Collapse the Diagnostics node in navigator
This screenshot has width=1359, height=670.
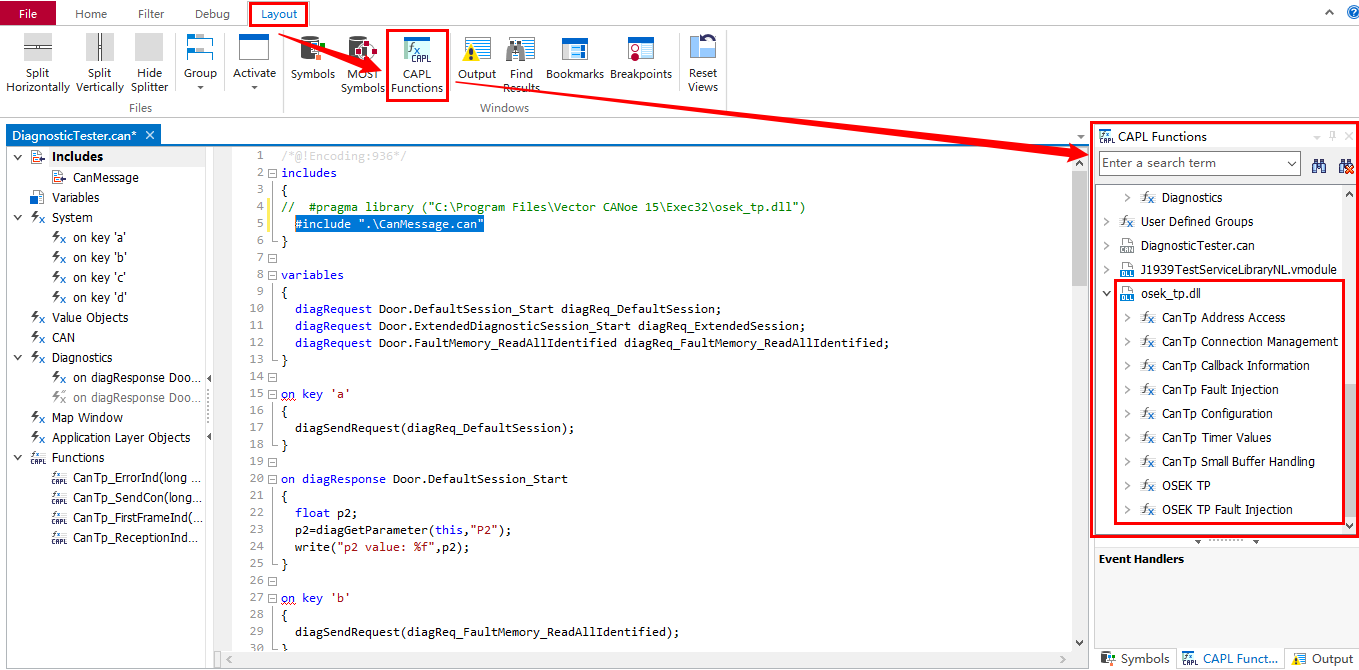point(18,357)
